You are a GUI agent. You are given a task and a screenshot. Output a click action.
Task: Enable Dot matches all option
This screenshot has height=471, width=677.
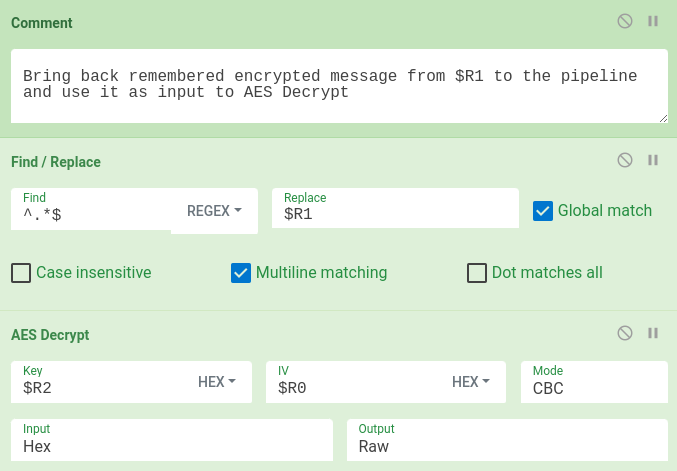477,273
